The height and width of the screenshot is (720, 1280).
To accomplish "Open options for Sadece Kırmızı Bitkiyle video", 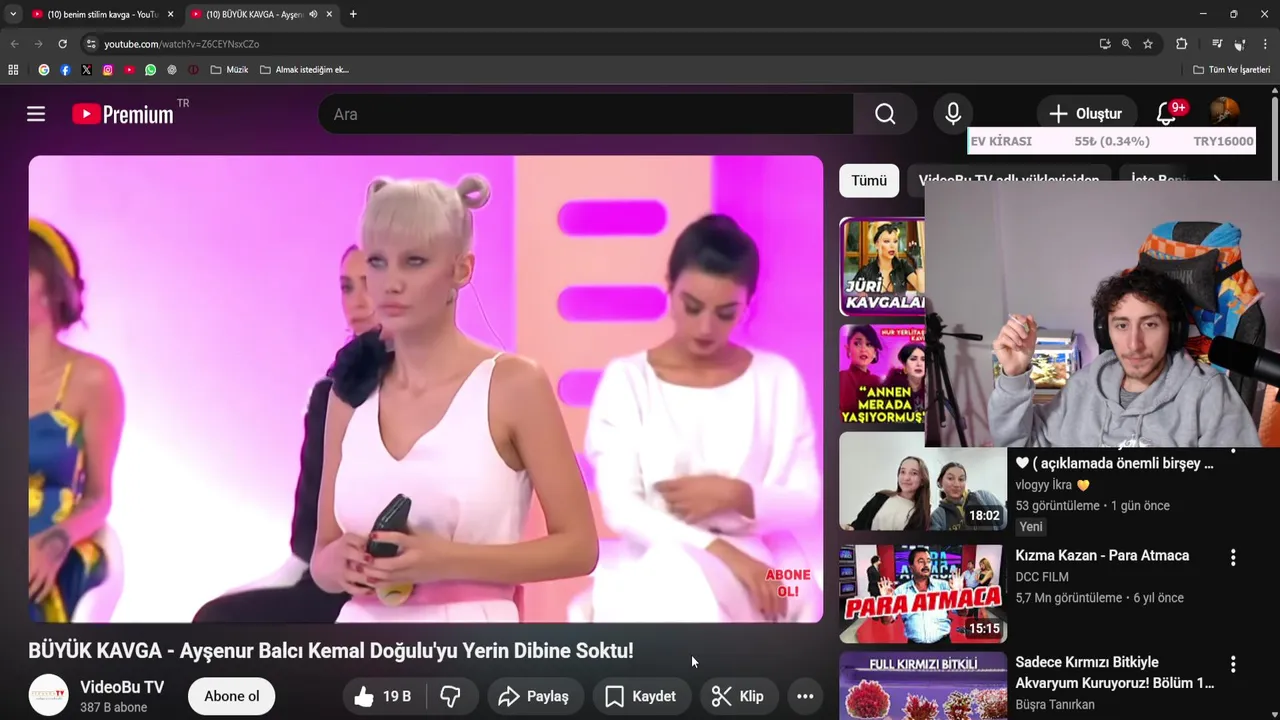I will click(x=1233, y=664).
